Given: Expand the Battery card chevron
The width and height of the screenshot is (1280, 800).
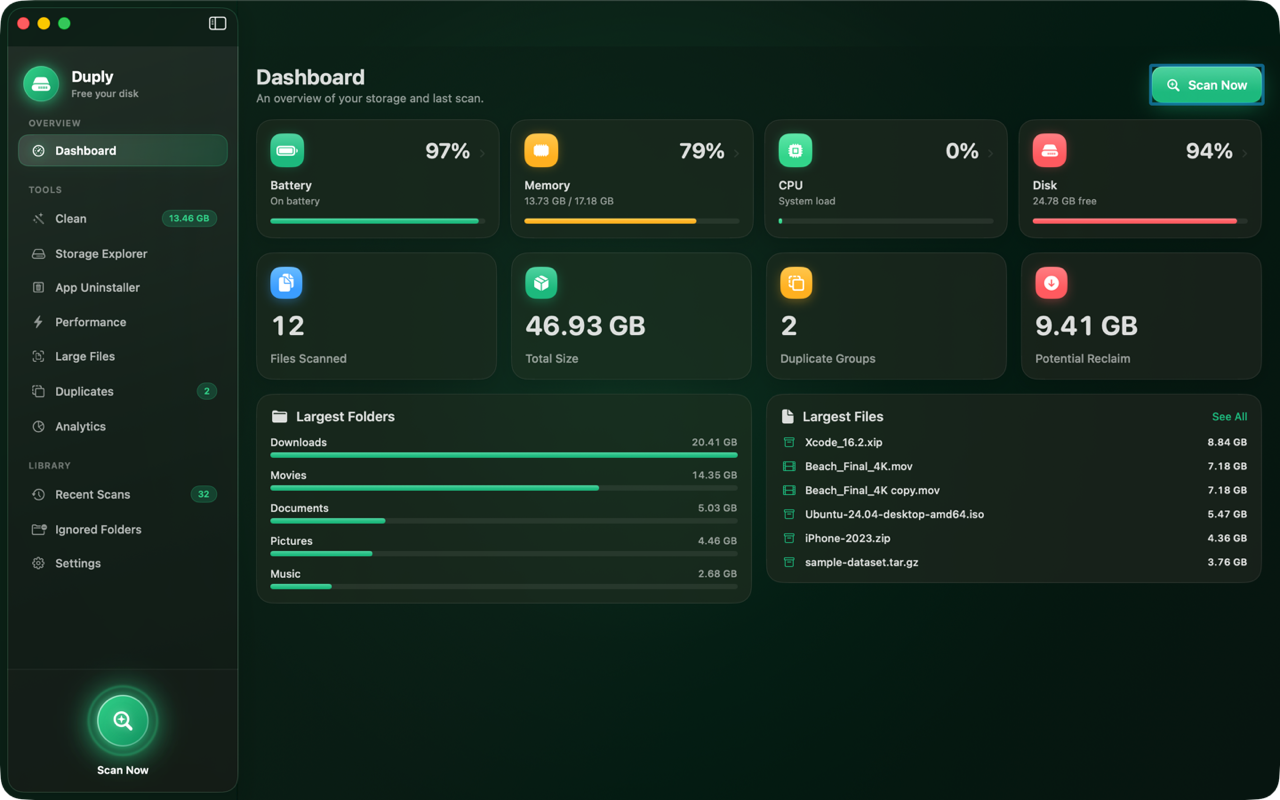Looking at the screenshot, I should point(483,153).
